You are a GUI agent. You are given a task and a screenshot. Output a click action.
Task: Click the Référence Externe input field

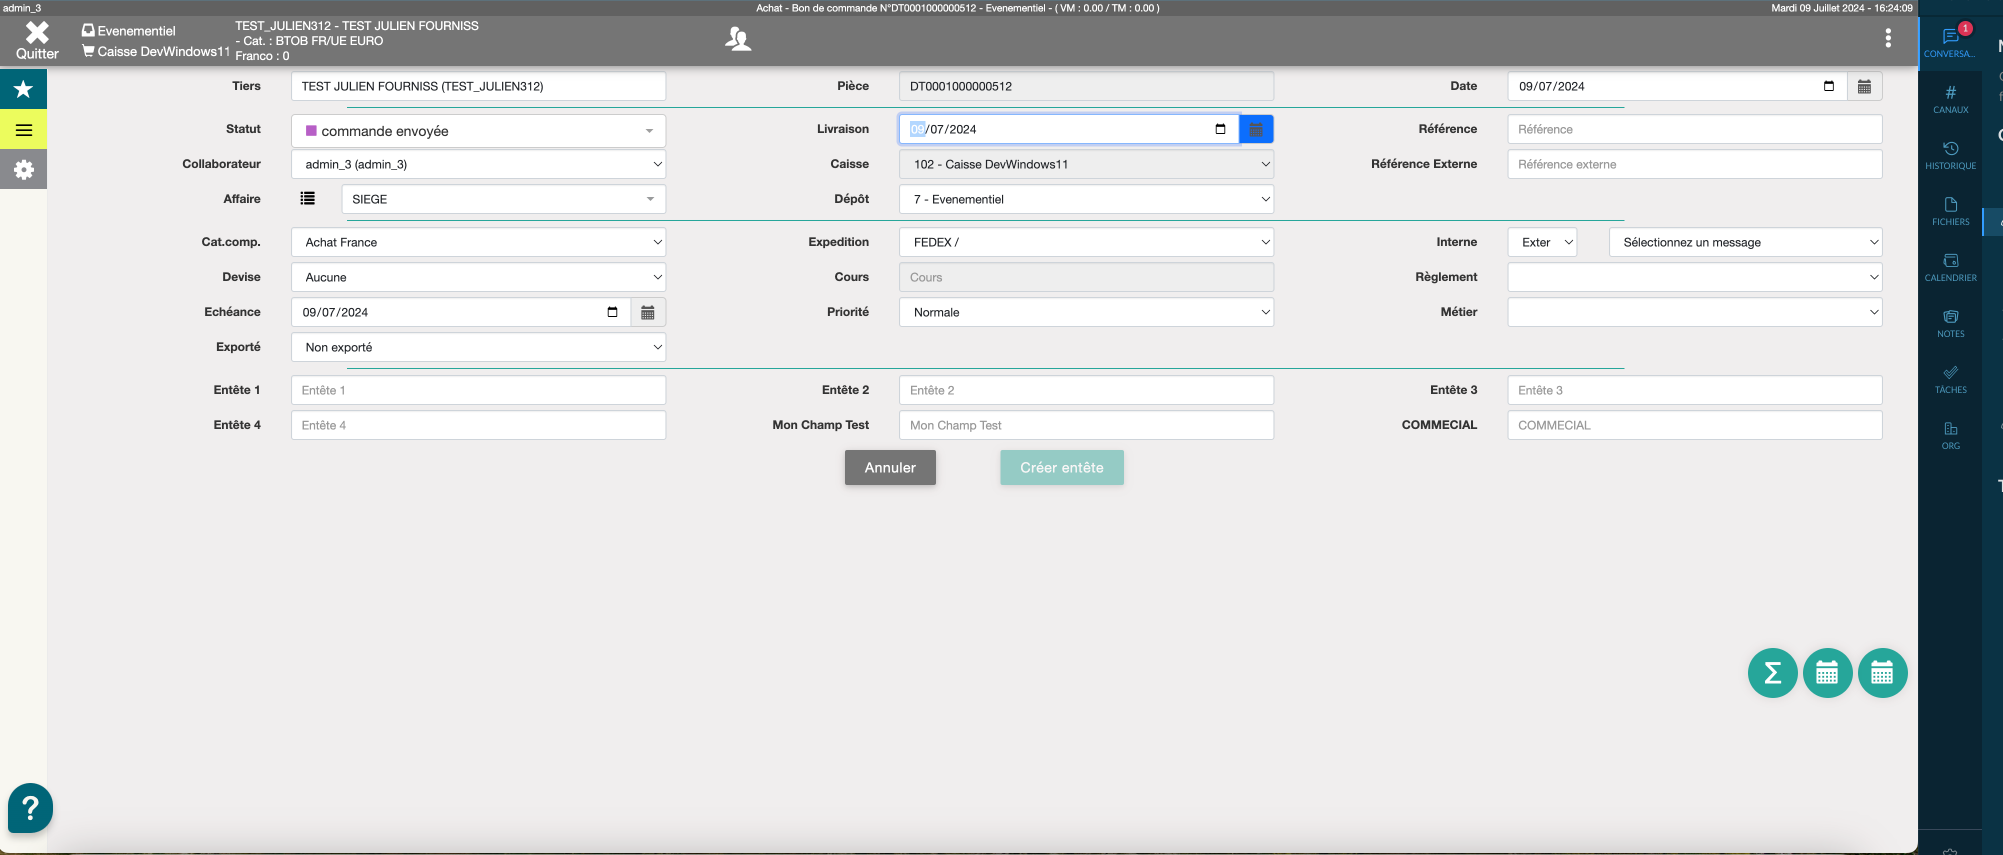(1694, 164)
